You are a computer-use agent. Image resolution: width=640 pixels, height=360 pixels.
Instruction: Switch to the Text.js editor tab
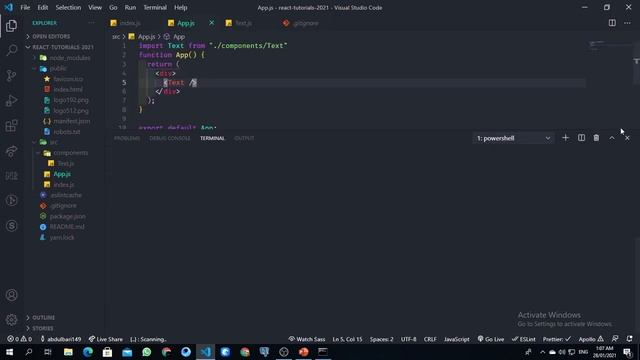click(x=244, y=23)
